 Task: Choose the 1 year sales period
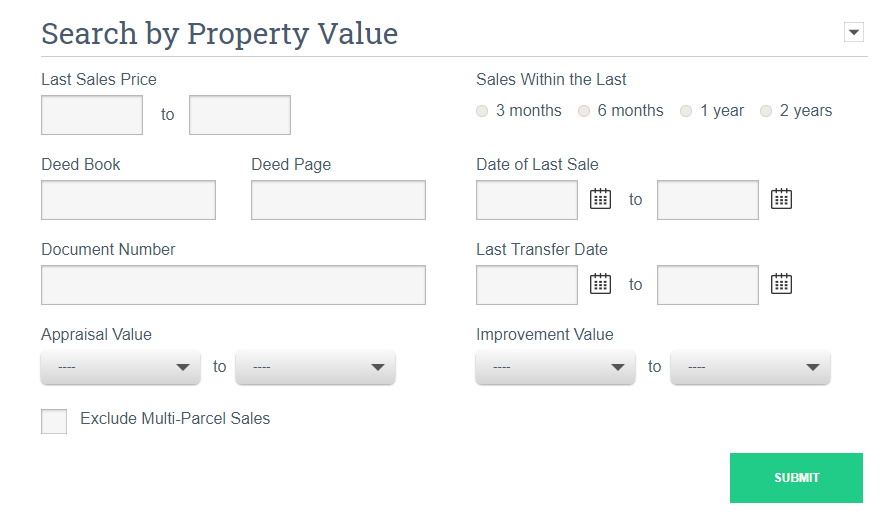click(x=687, y=111)
